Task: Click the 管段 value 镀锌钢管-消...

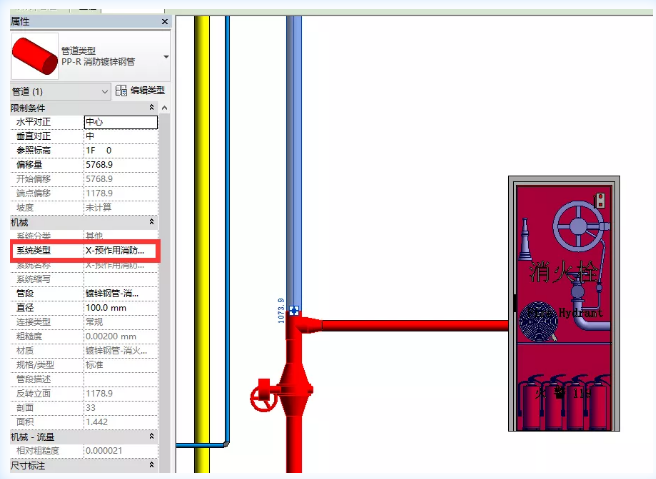Action: click(121, 294)
